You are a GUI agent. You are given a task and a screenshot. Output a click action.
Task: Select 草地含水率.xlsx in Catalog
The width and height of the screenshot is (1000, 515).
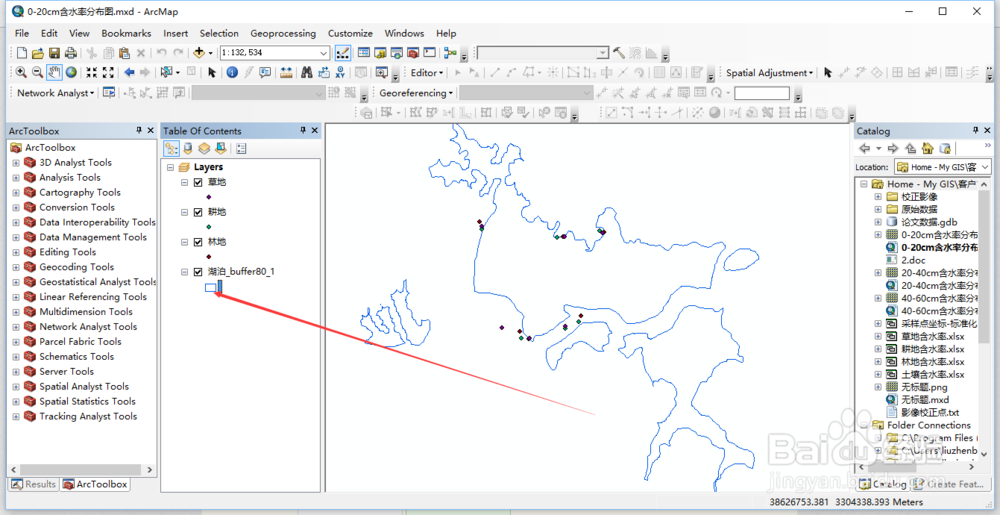tap(932, 337)
